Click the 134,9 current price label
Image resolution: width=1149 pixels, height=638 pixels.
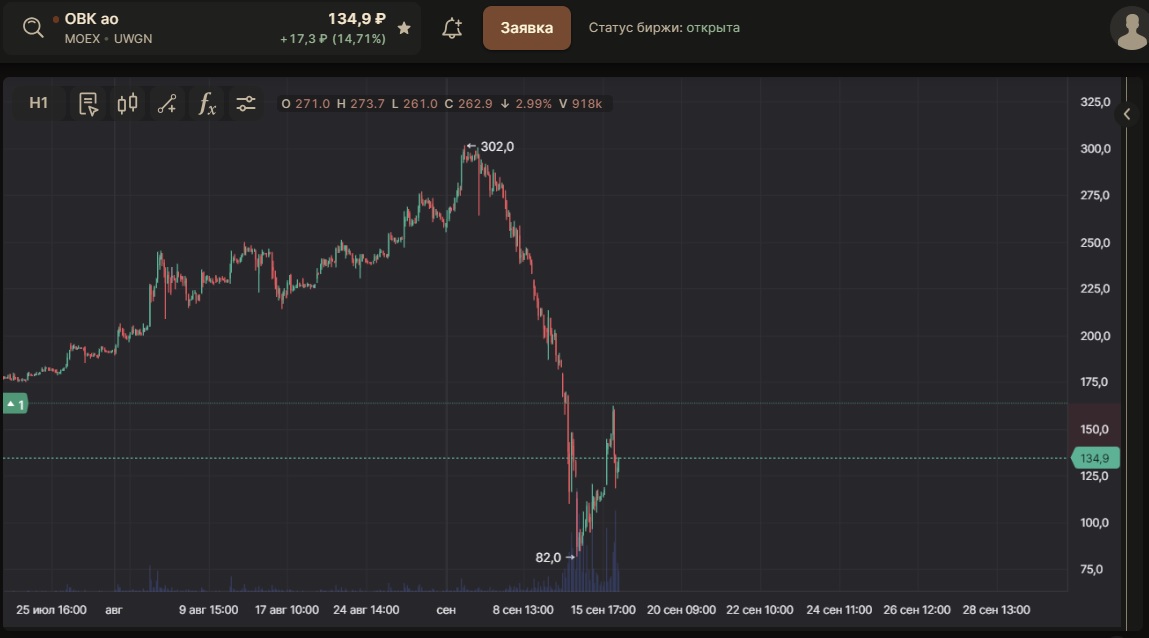point(1095,458)
